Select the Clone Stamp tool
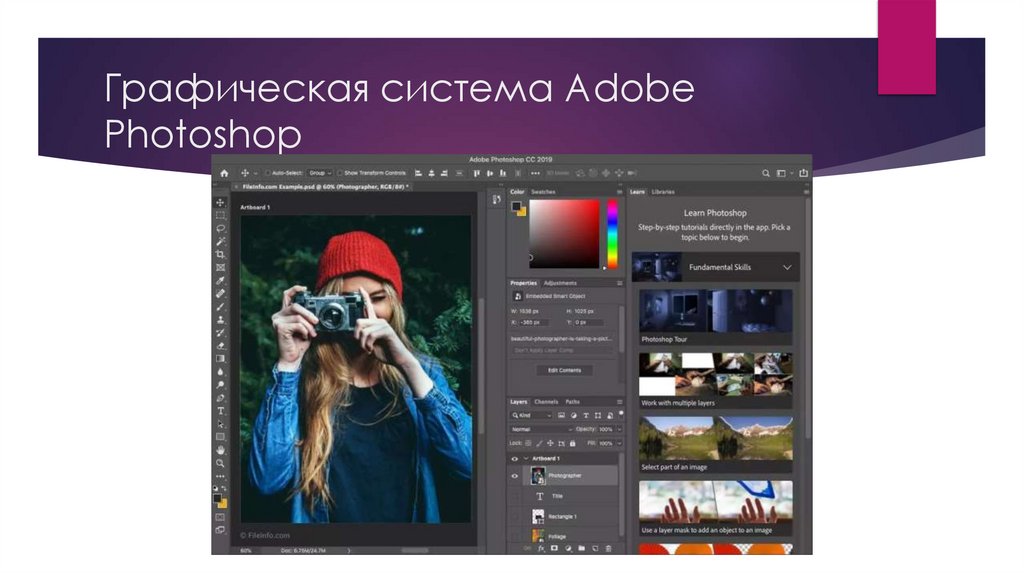Image resolution: width=1024 pixels, height=574 pixels. pyautogui.click(x=221, y=320)
